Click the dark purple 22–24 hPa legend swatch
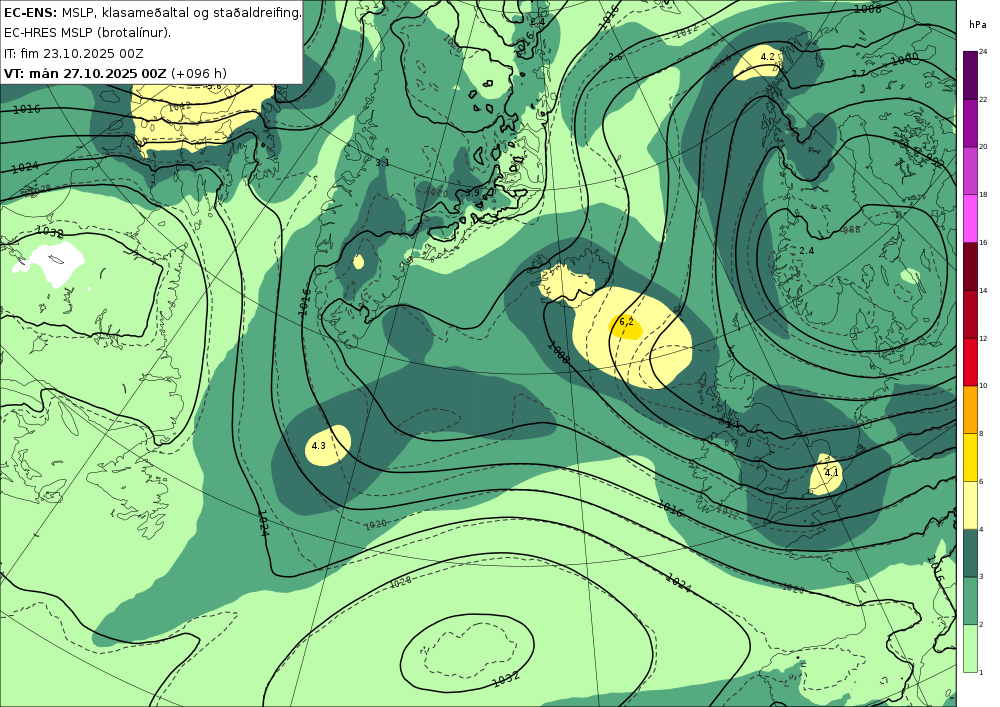Viewport: 1000px width, 707px height. click(x=970, y=75)
